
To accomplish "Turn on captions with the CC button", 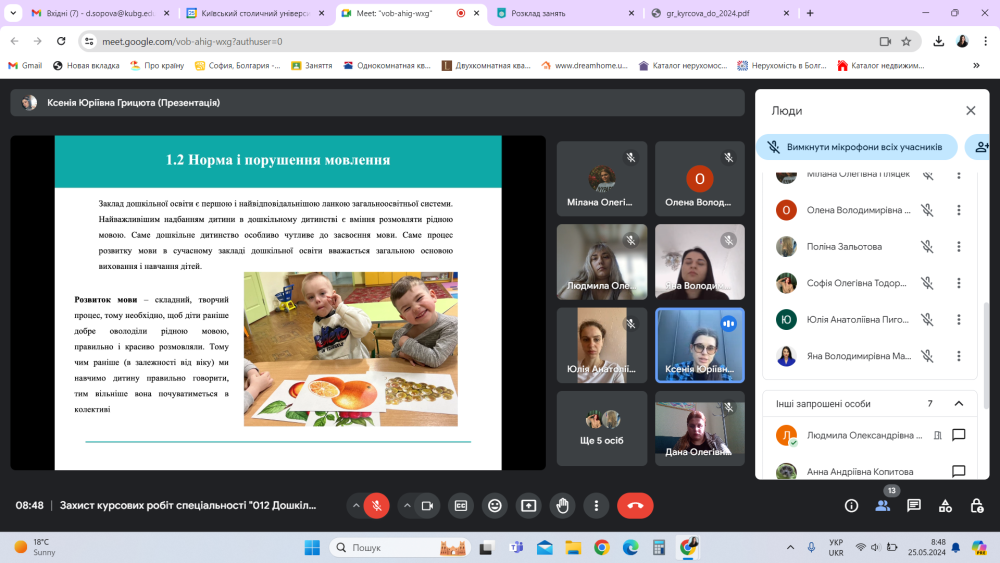I will click(461, 506).
